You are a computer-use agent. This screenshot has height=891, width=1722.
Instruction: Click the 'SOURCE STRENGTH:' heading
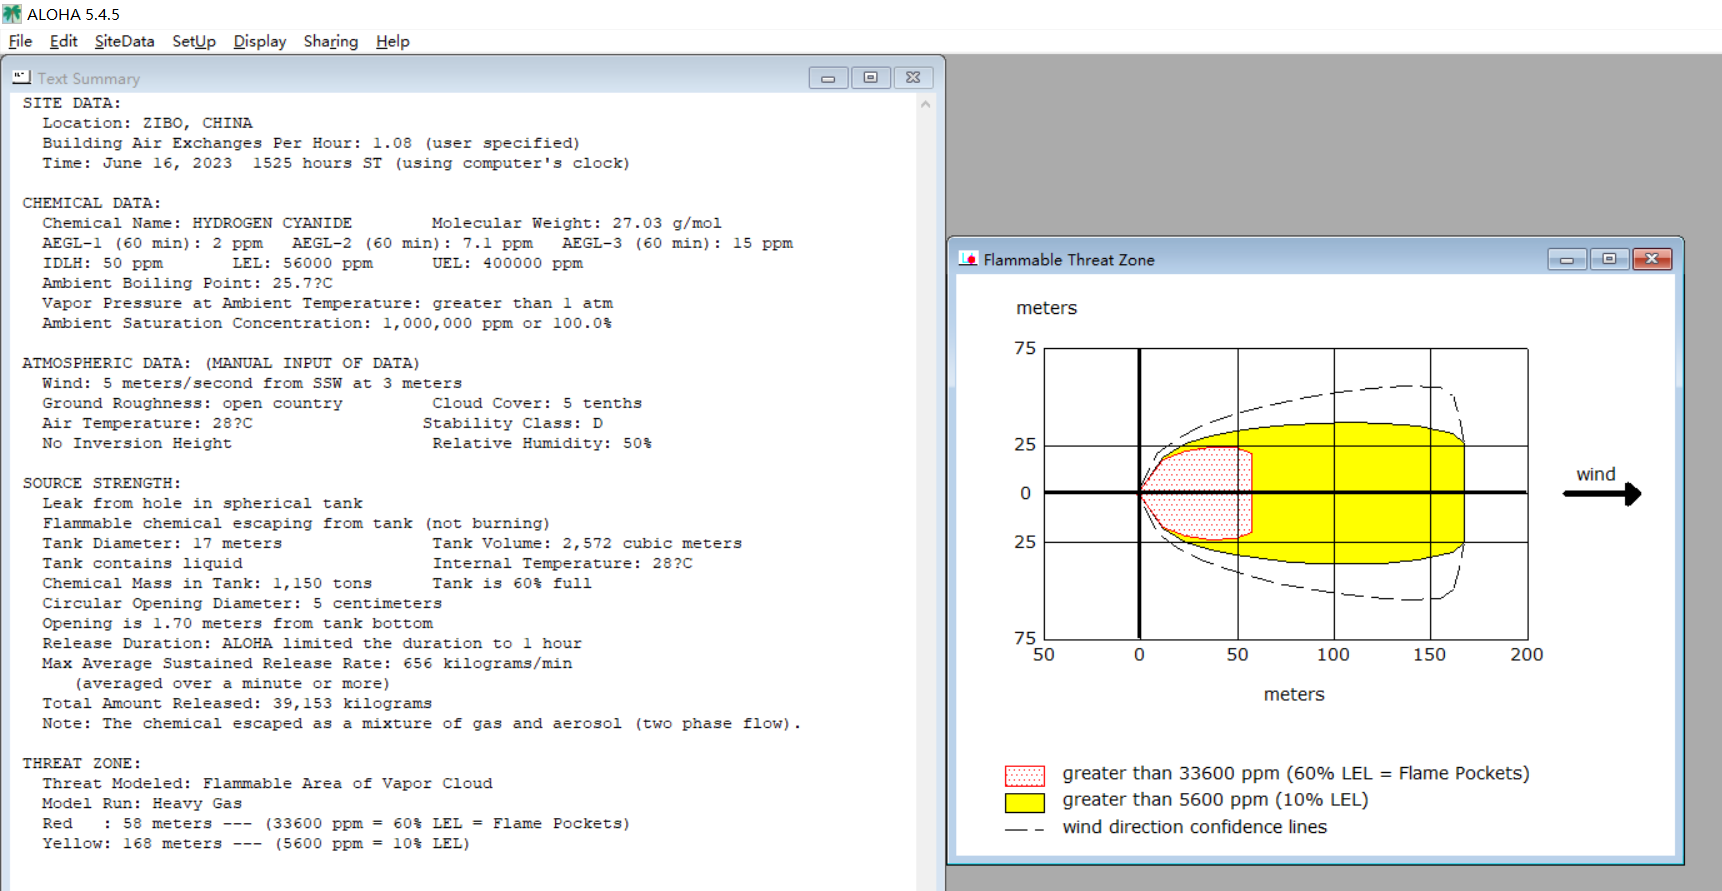[x=102, y=483]
